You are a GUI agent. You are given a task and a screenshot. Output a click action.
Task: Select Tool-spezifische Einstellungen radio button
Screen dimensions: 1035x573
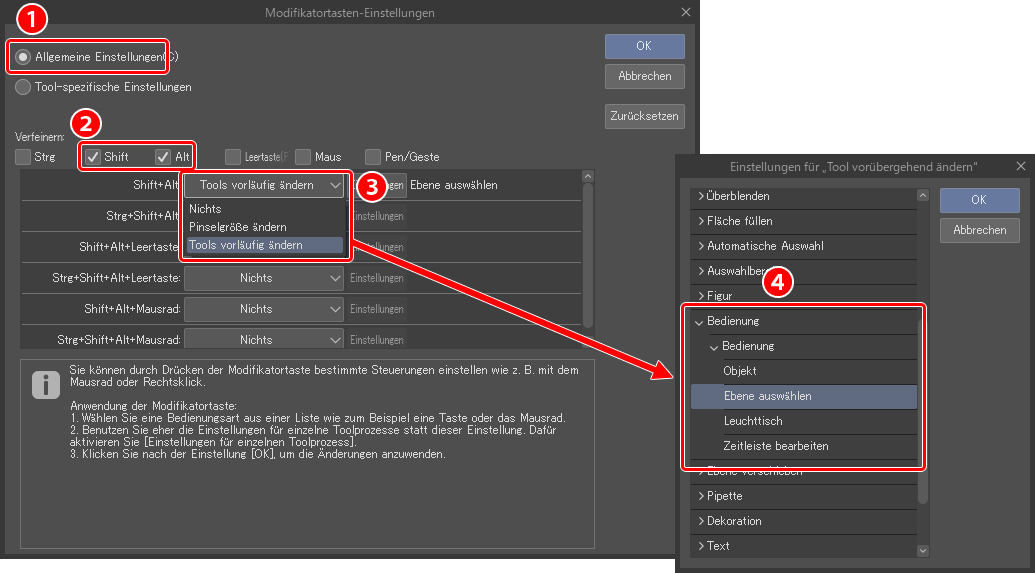23,87
